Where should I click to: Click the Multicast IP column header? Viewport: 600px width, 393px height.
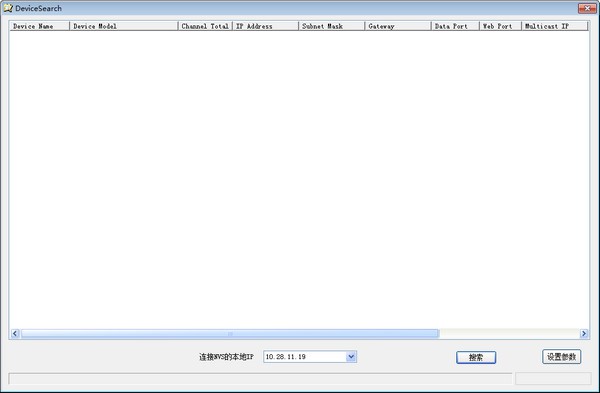point(554,26)
